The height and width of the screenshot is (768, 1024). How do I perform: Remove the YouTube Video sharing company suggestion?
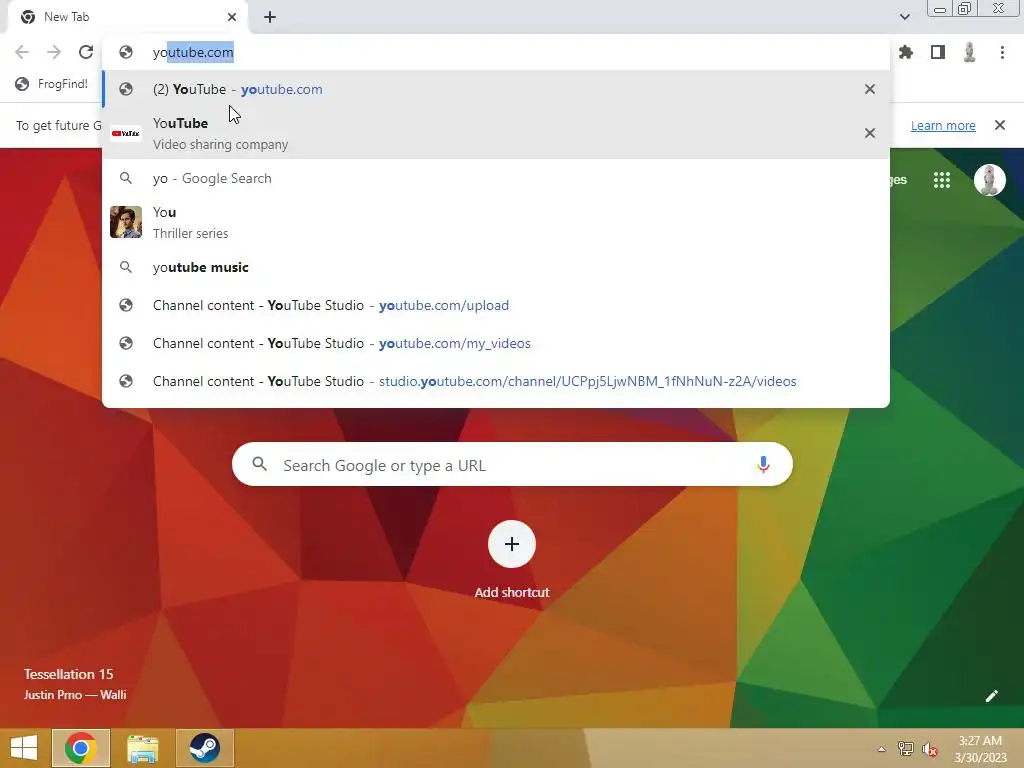point(870,133)
